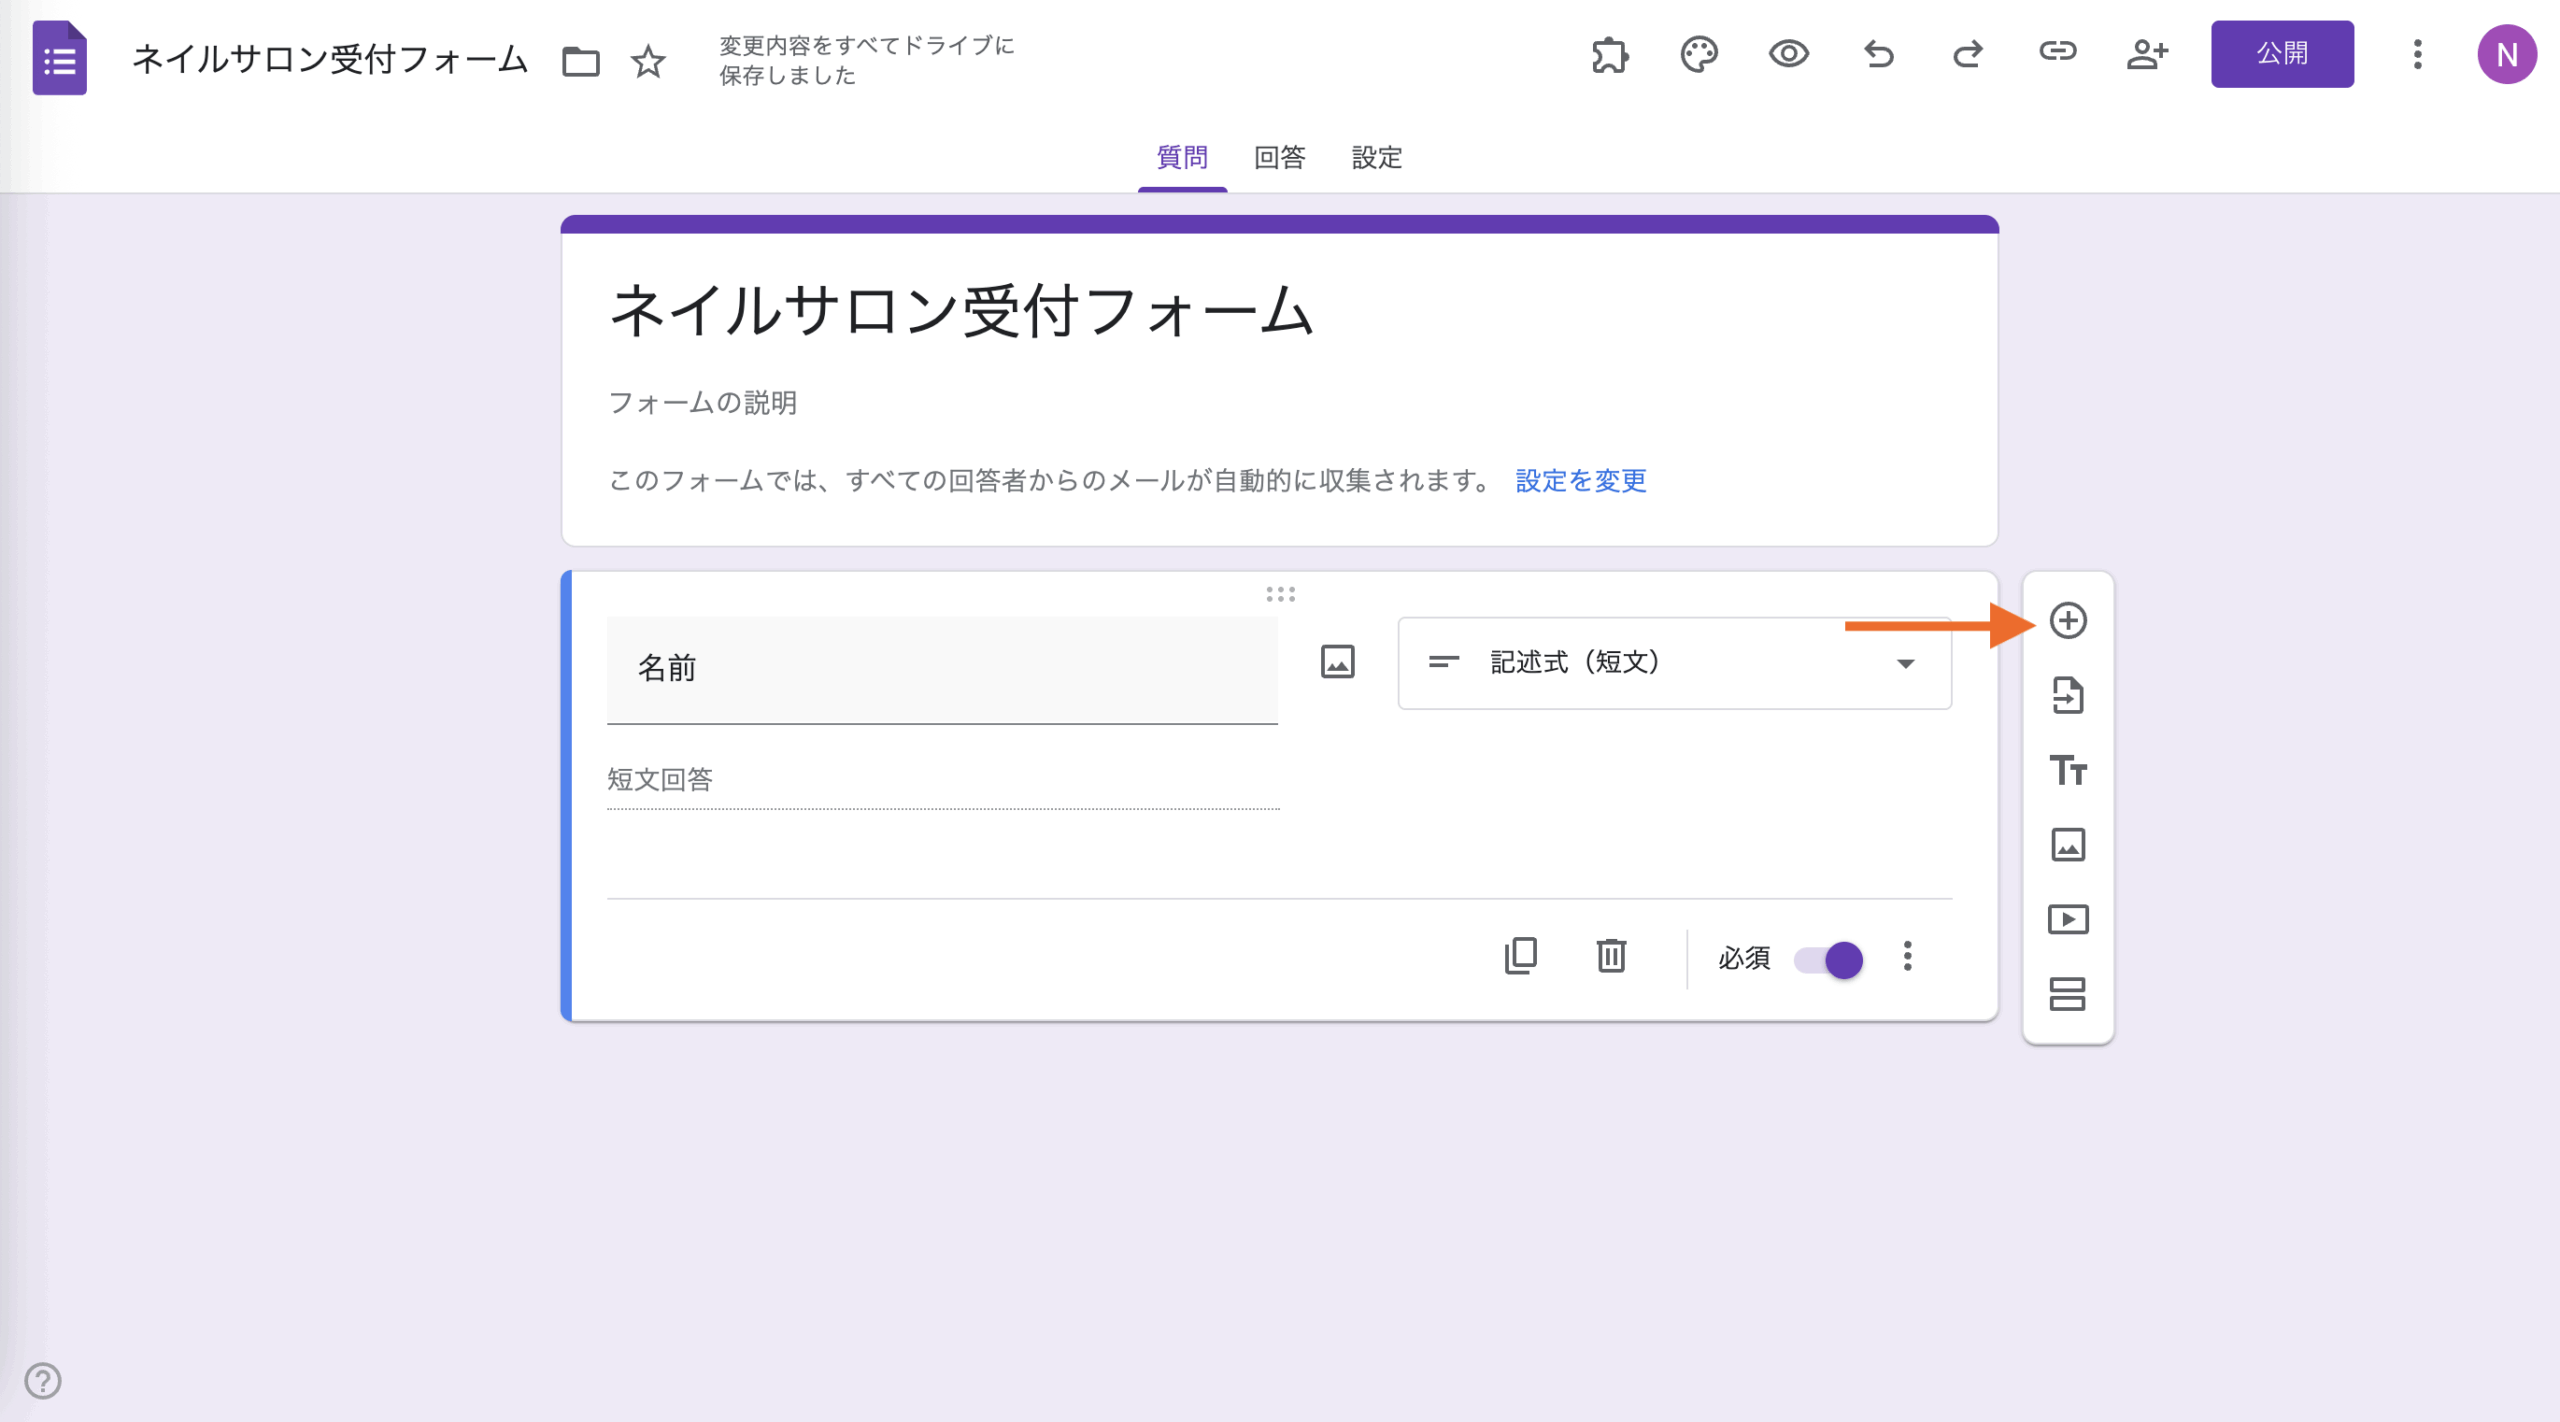The height and width of the screenshot is (1422, 2560).
Task: Click the 設定を変更 link
Action: click(x=1580, y=481)
